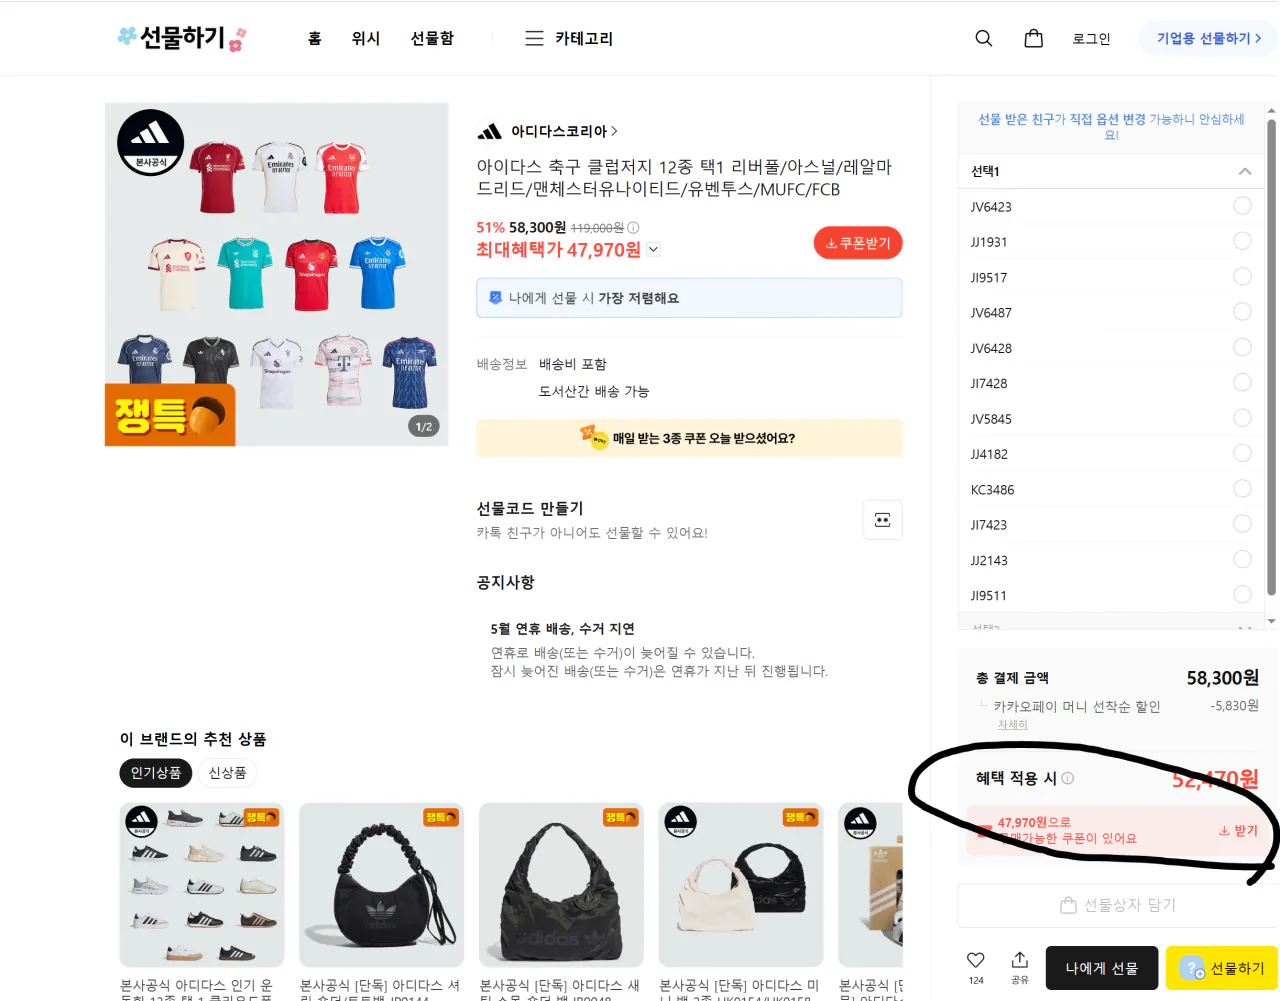The height and width of the screenshot is (1001, 1280).
Task: Click the 5월 연휴 배송, 수거 지연 notice
Action: tap(562, 629)
